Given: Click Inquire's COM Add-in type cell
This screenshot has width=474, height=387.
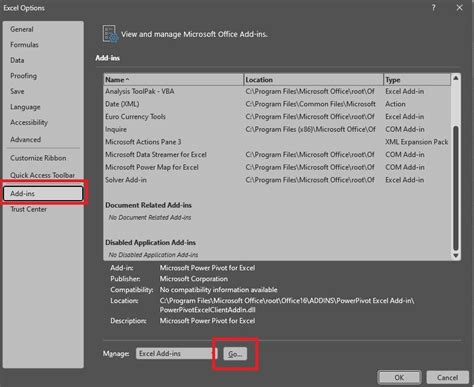Looking at the screenshot, I should click(405, 129).
